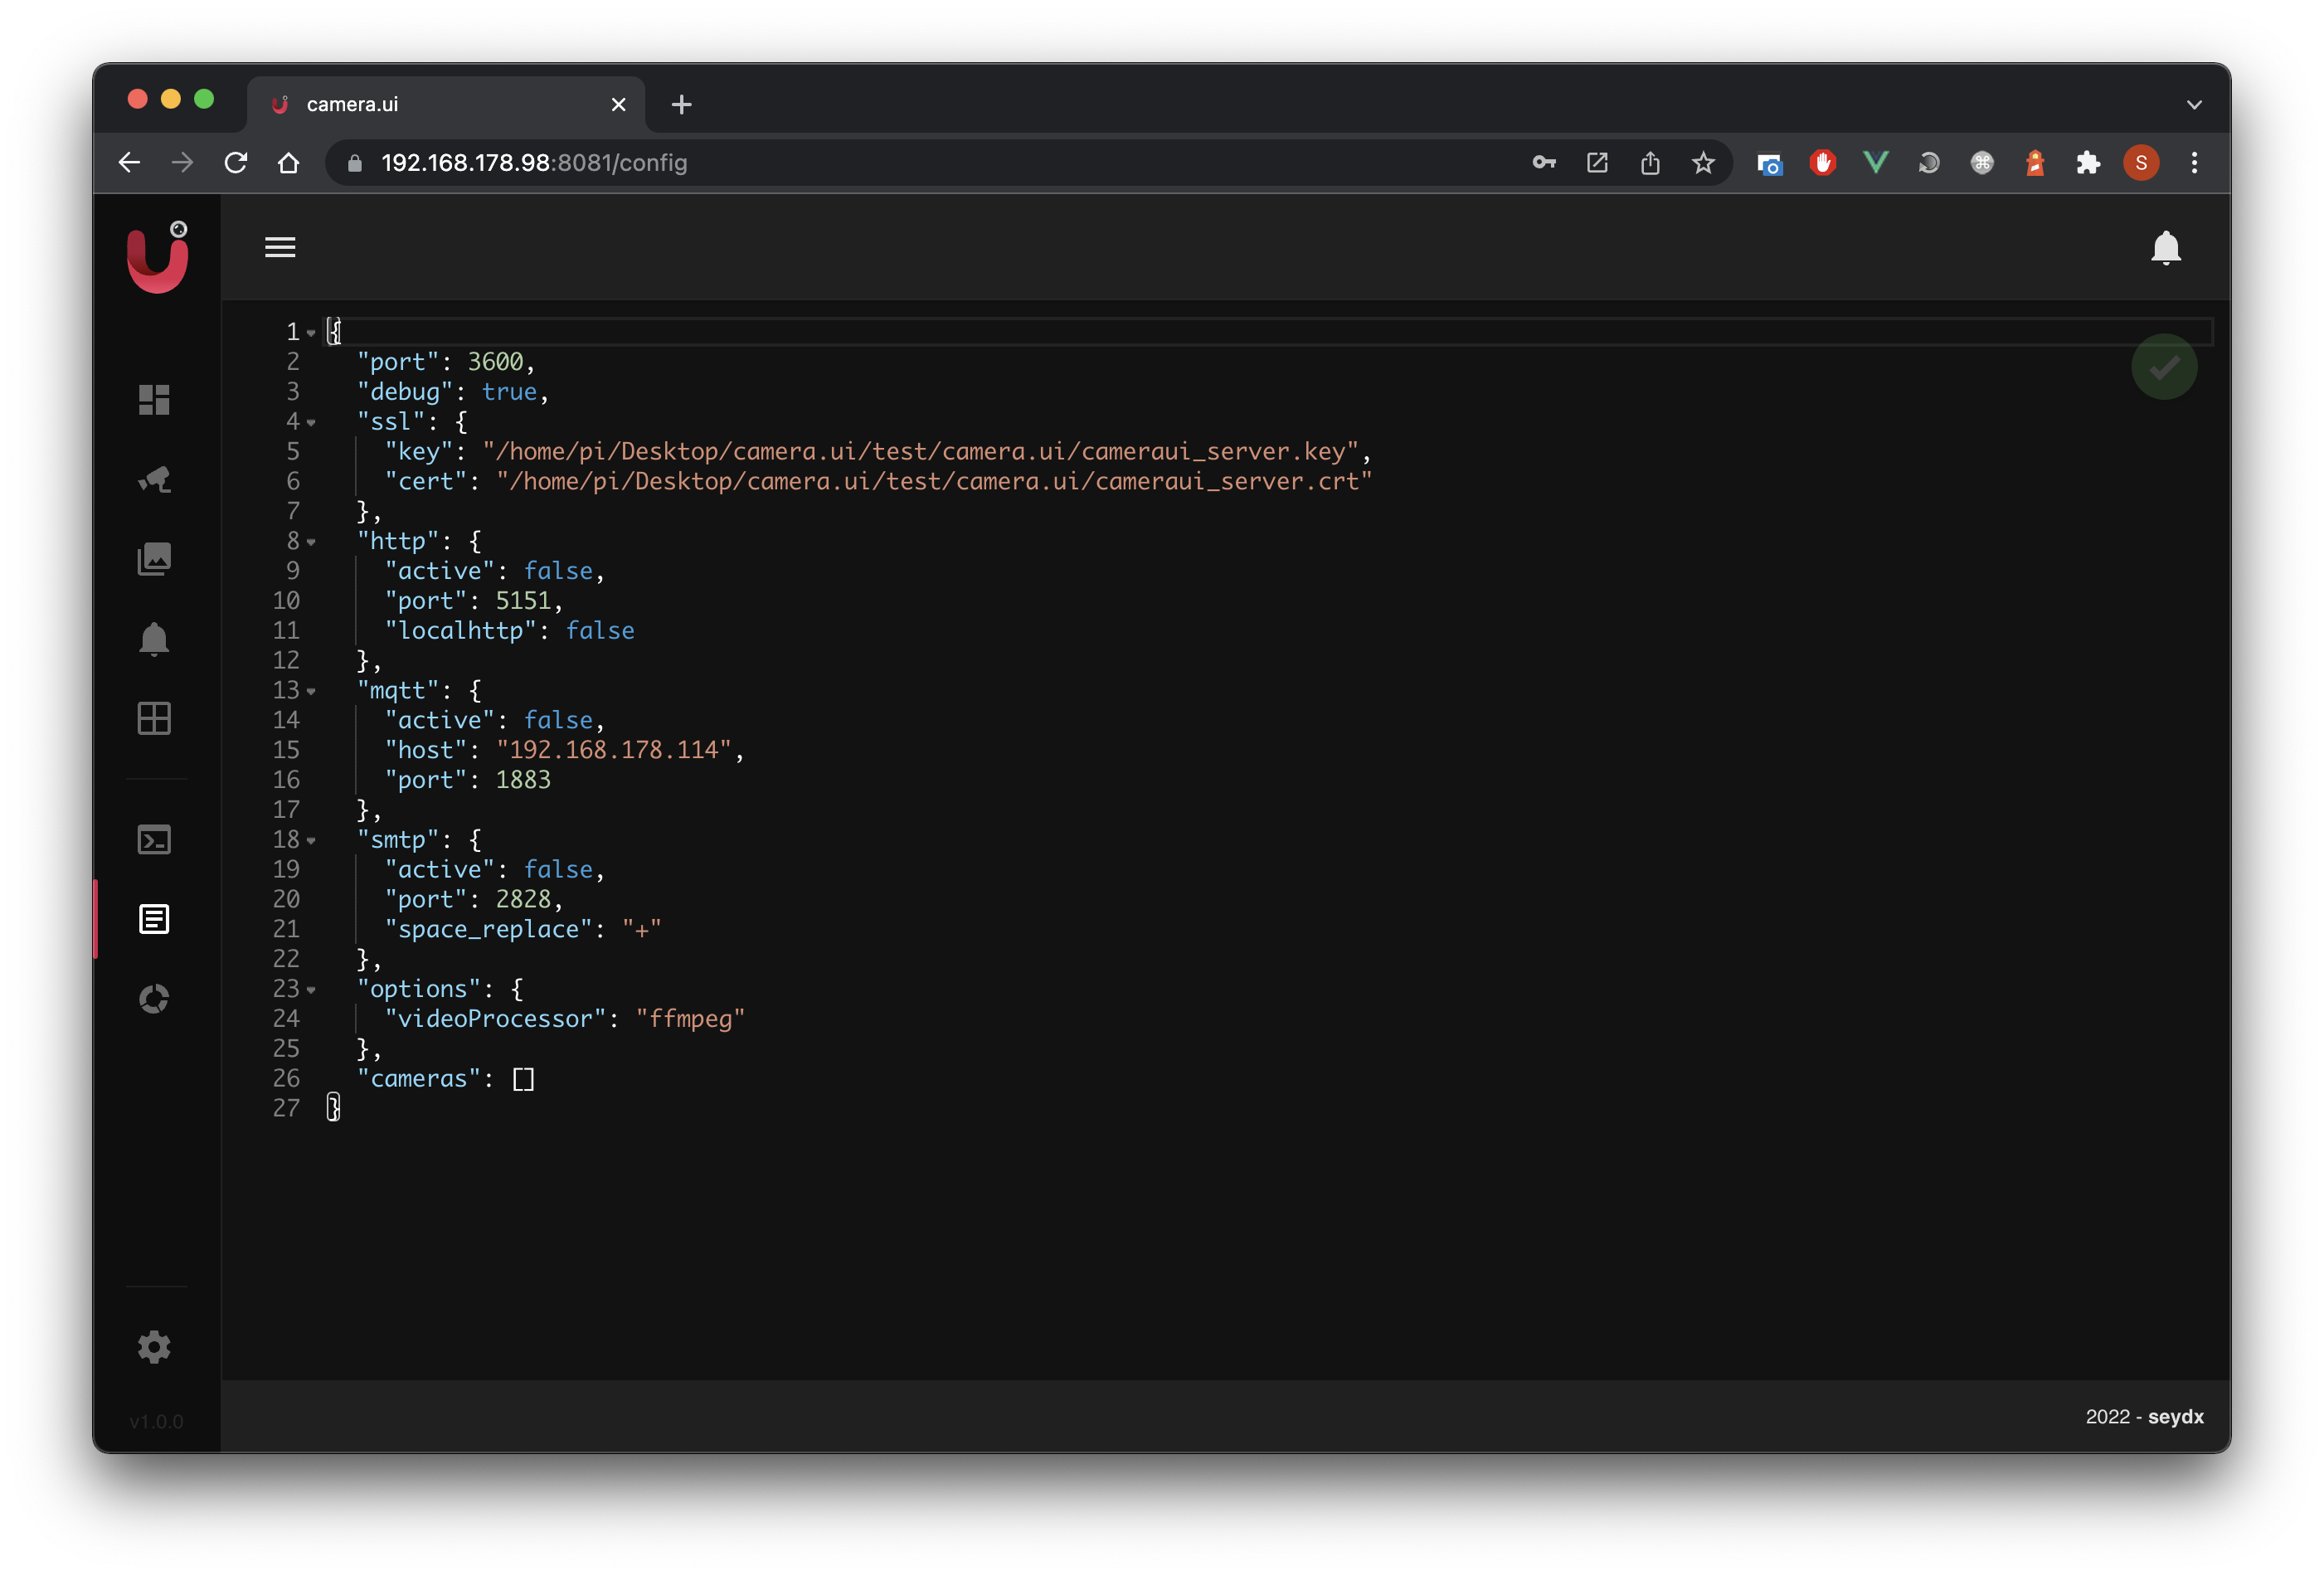Collapse the root object at line 1
The height and width of the screenshot is (1576, 2324).
[x=311, y=333]
